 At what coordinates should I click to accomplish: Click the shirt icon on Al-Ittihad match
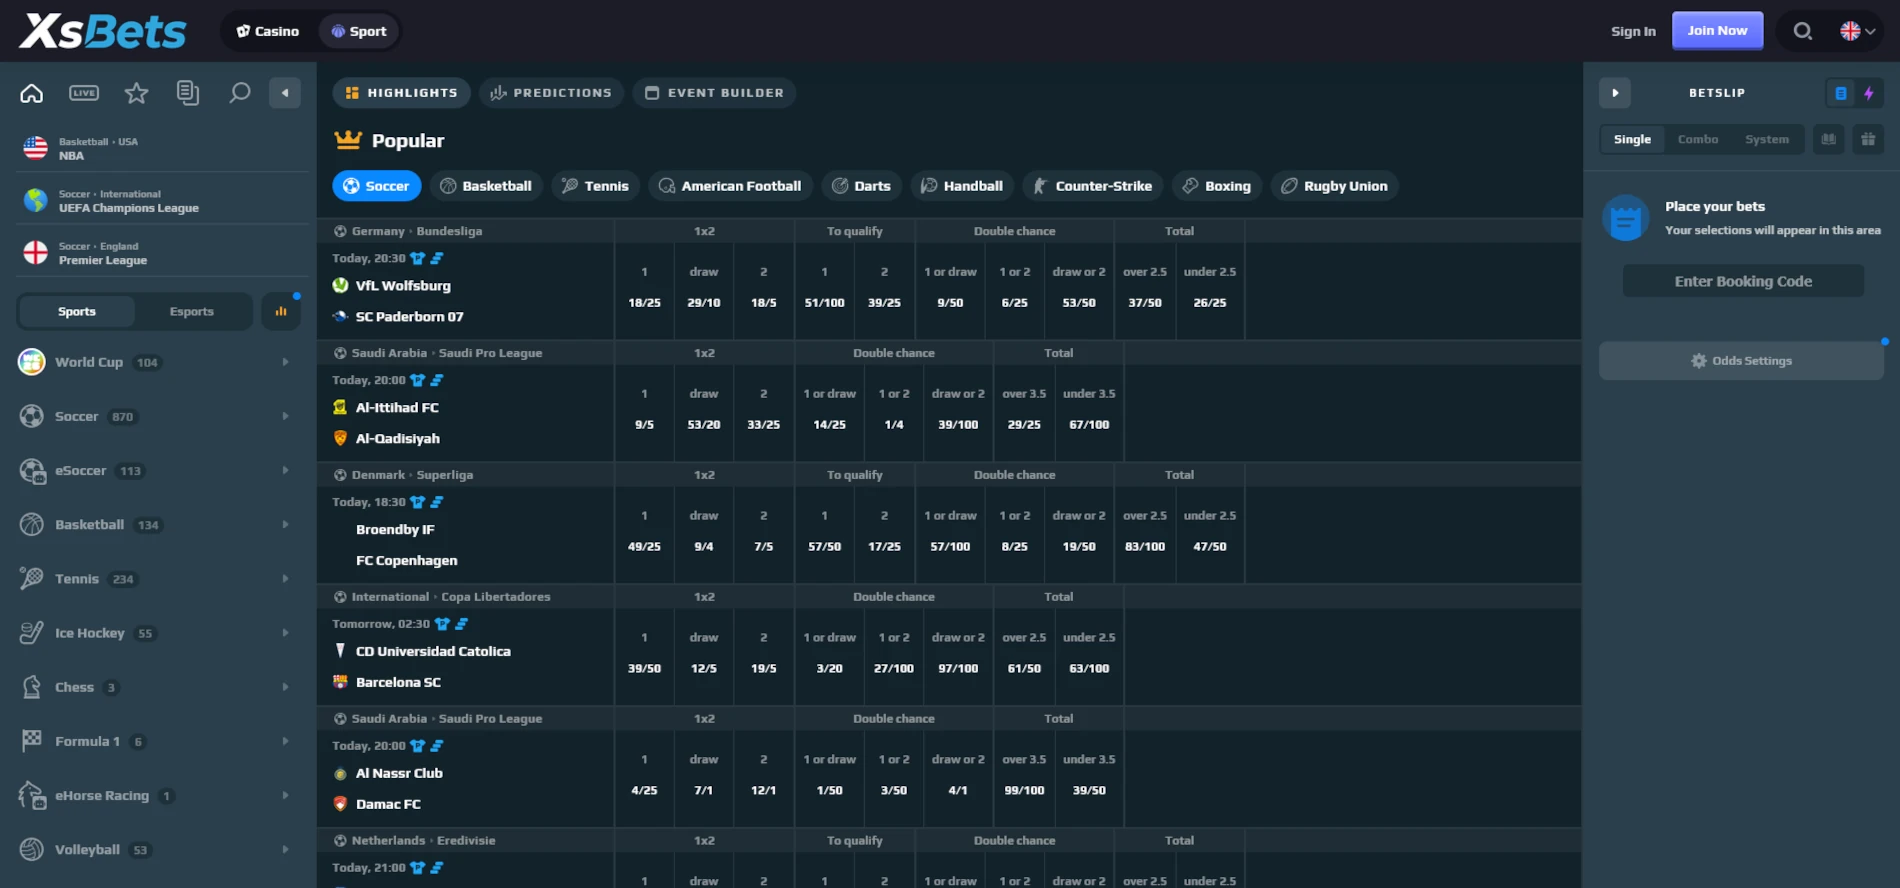(418, 380)
